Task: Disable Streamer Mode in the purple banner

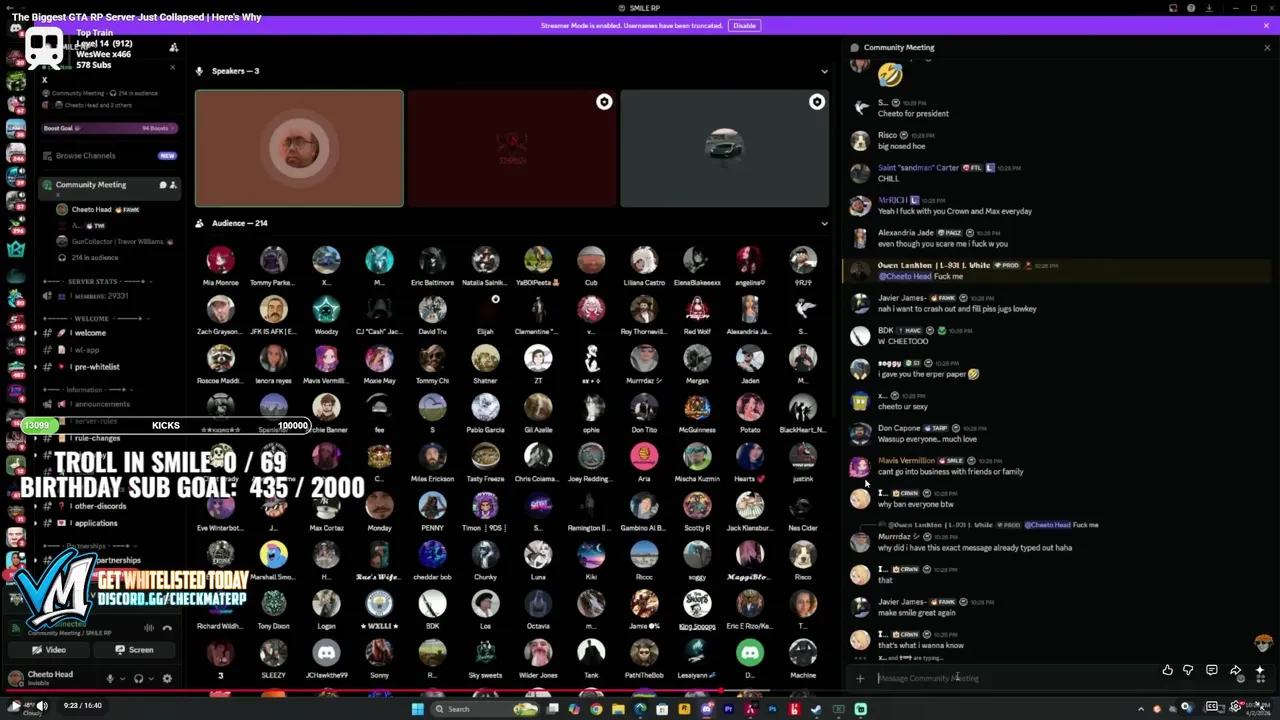Action: 744,25
